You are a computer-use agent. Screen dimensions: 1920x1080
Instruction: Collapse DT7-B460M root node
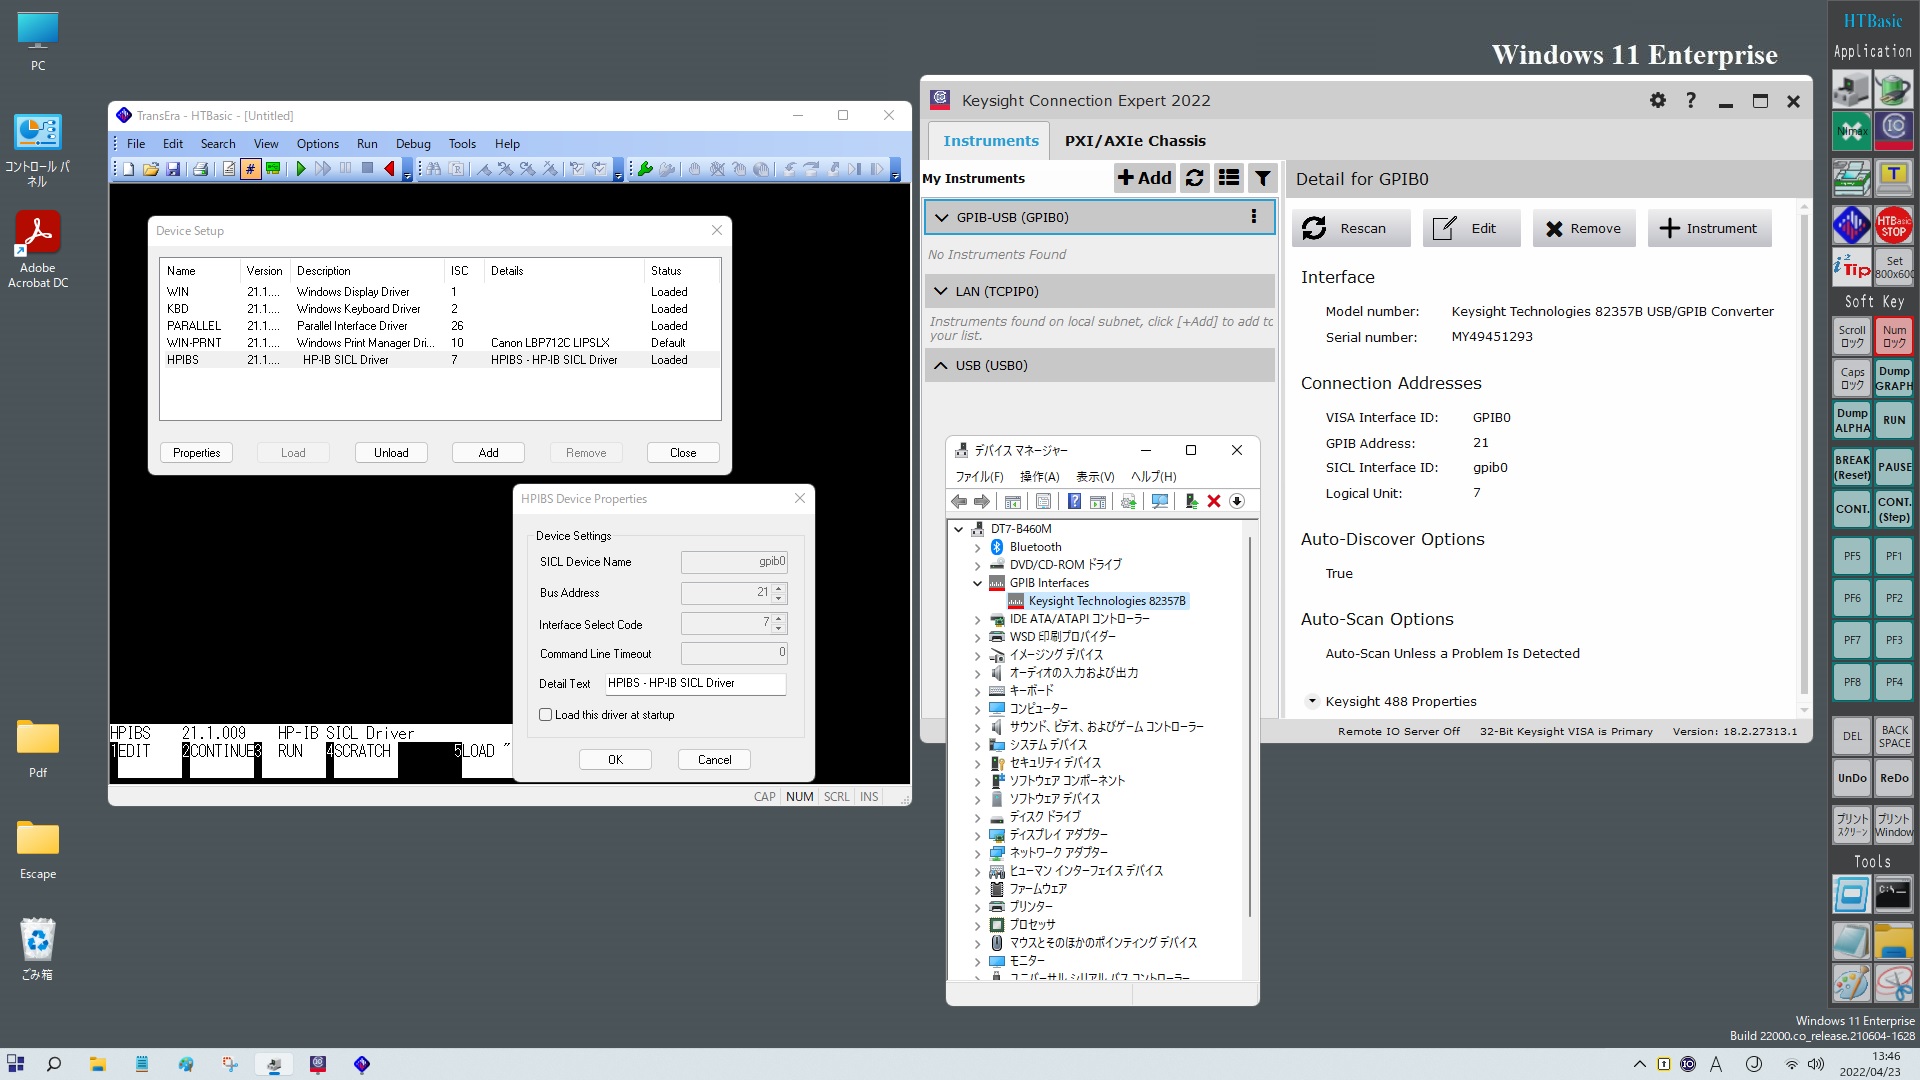click(x=958, y=529)
